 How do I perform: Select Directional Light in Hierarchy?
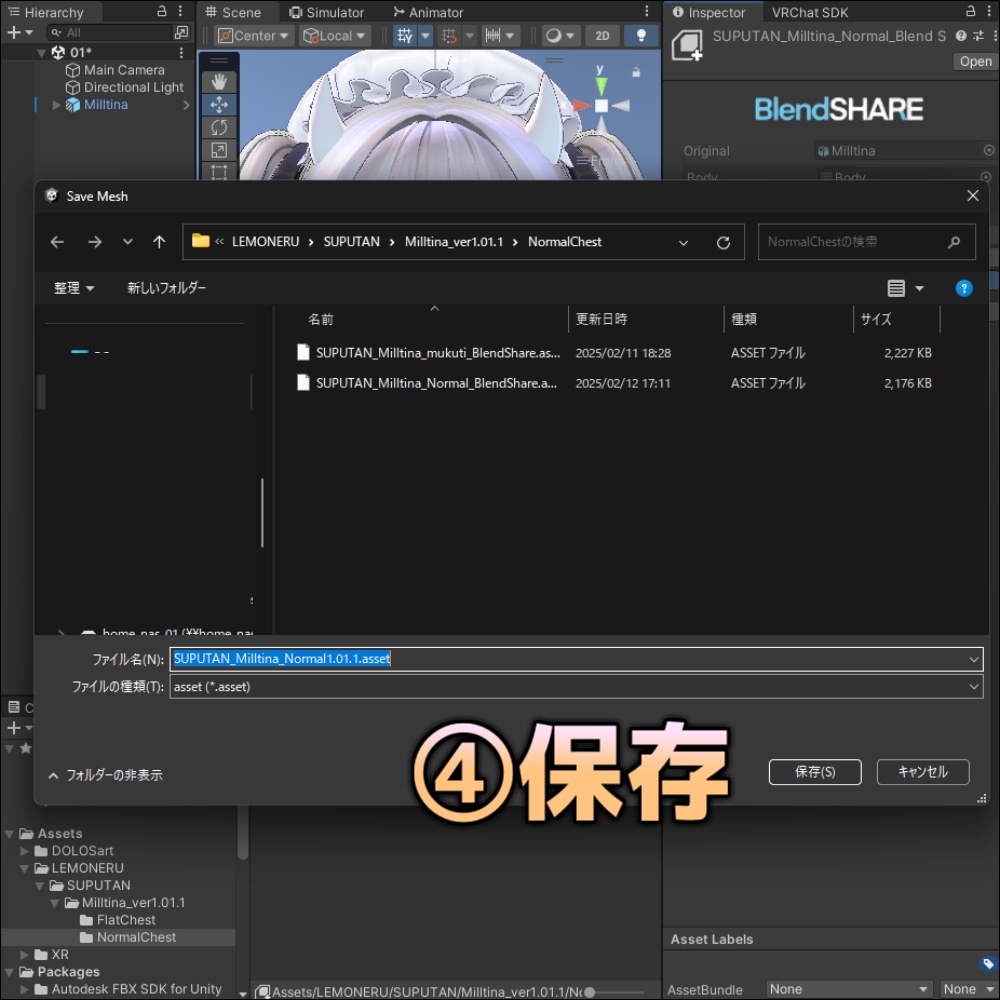(134, 87)
